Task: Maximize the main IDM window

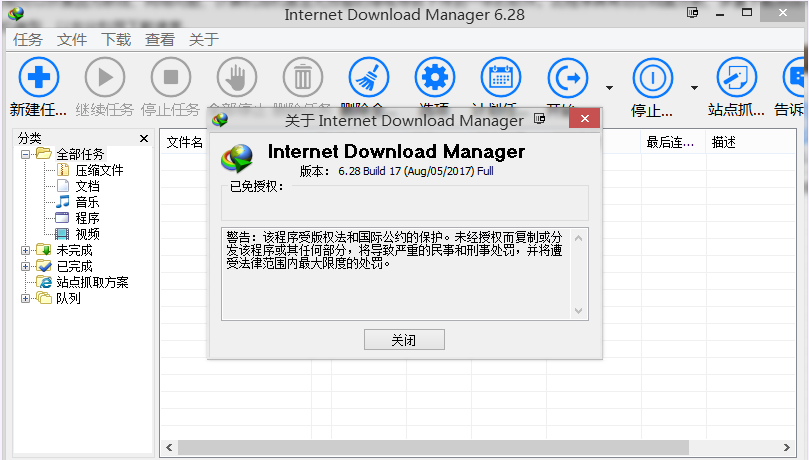Action: (747, 12)
